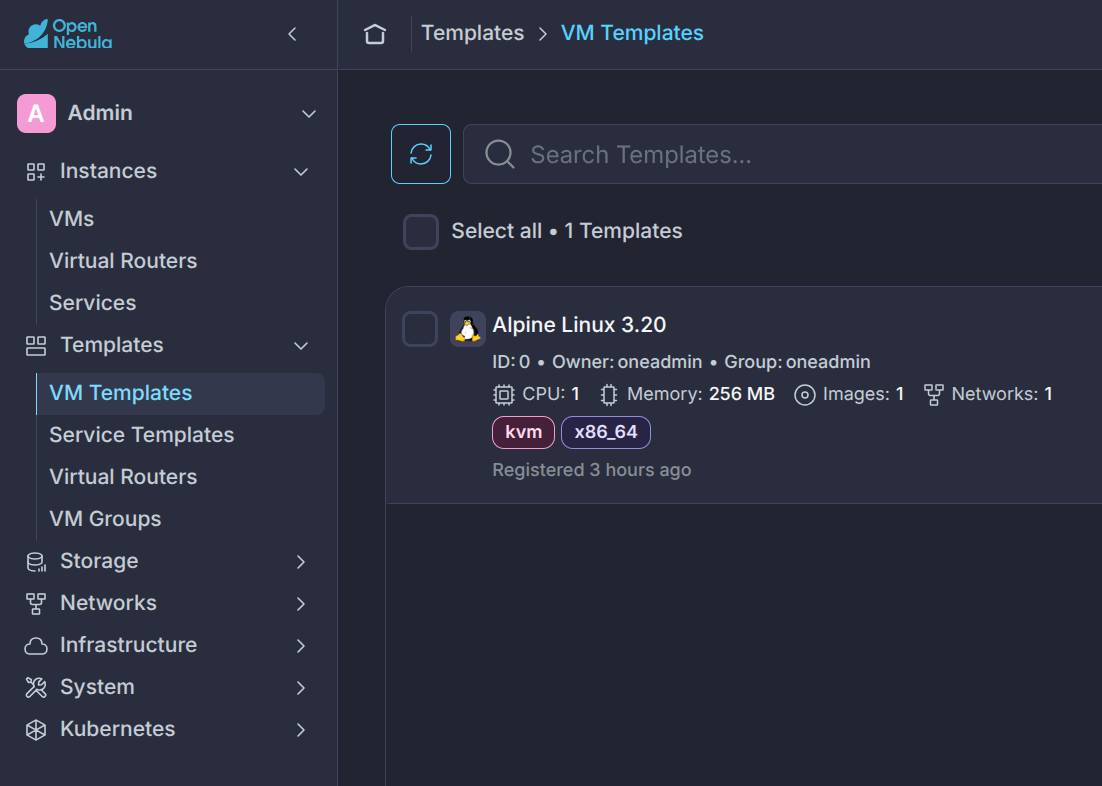Click the '1 Templates' count text
Viewport: 1102px width, 786px height.
coord(623,231)
